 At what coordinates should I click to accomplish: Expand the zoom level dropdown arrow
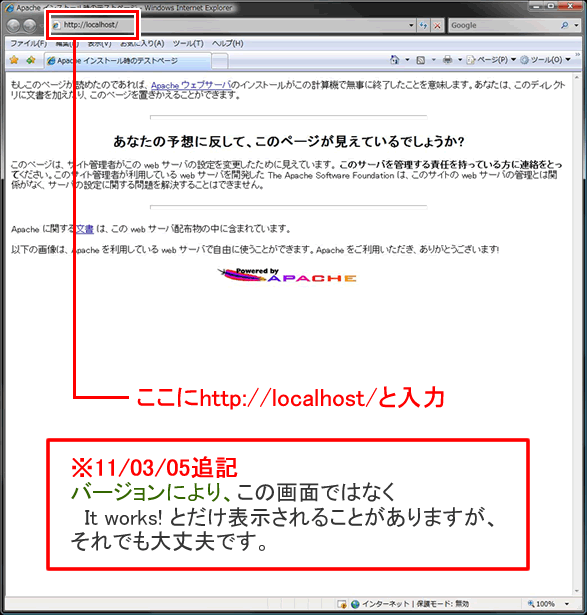coord(567,604)
